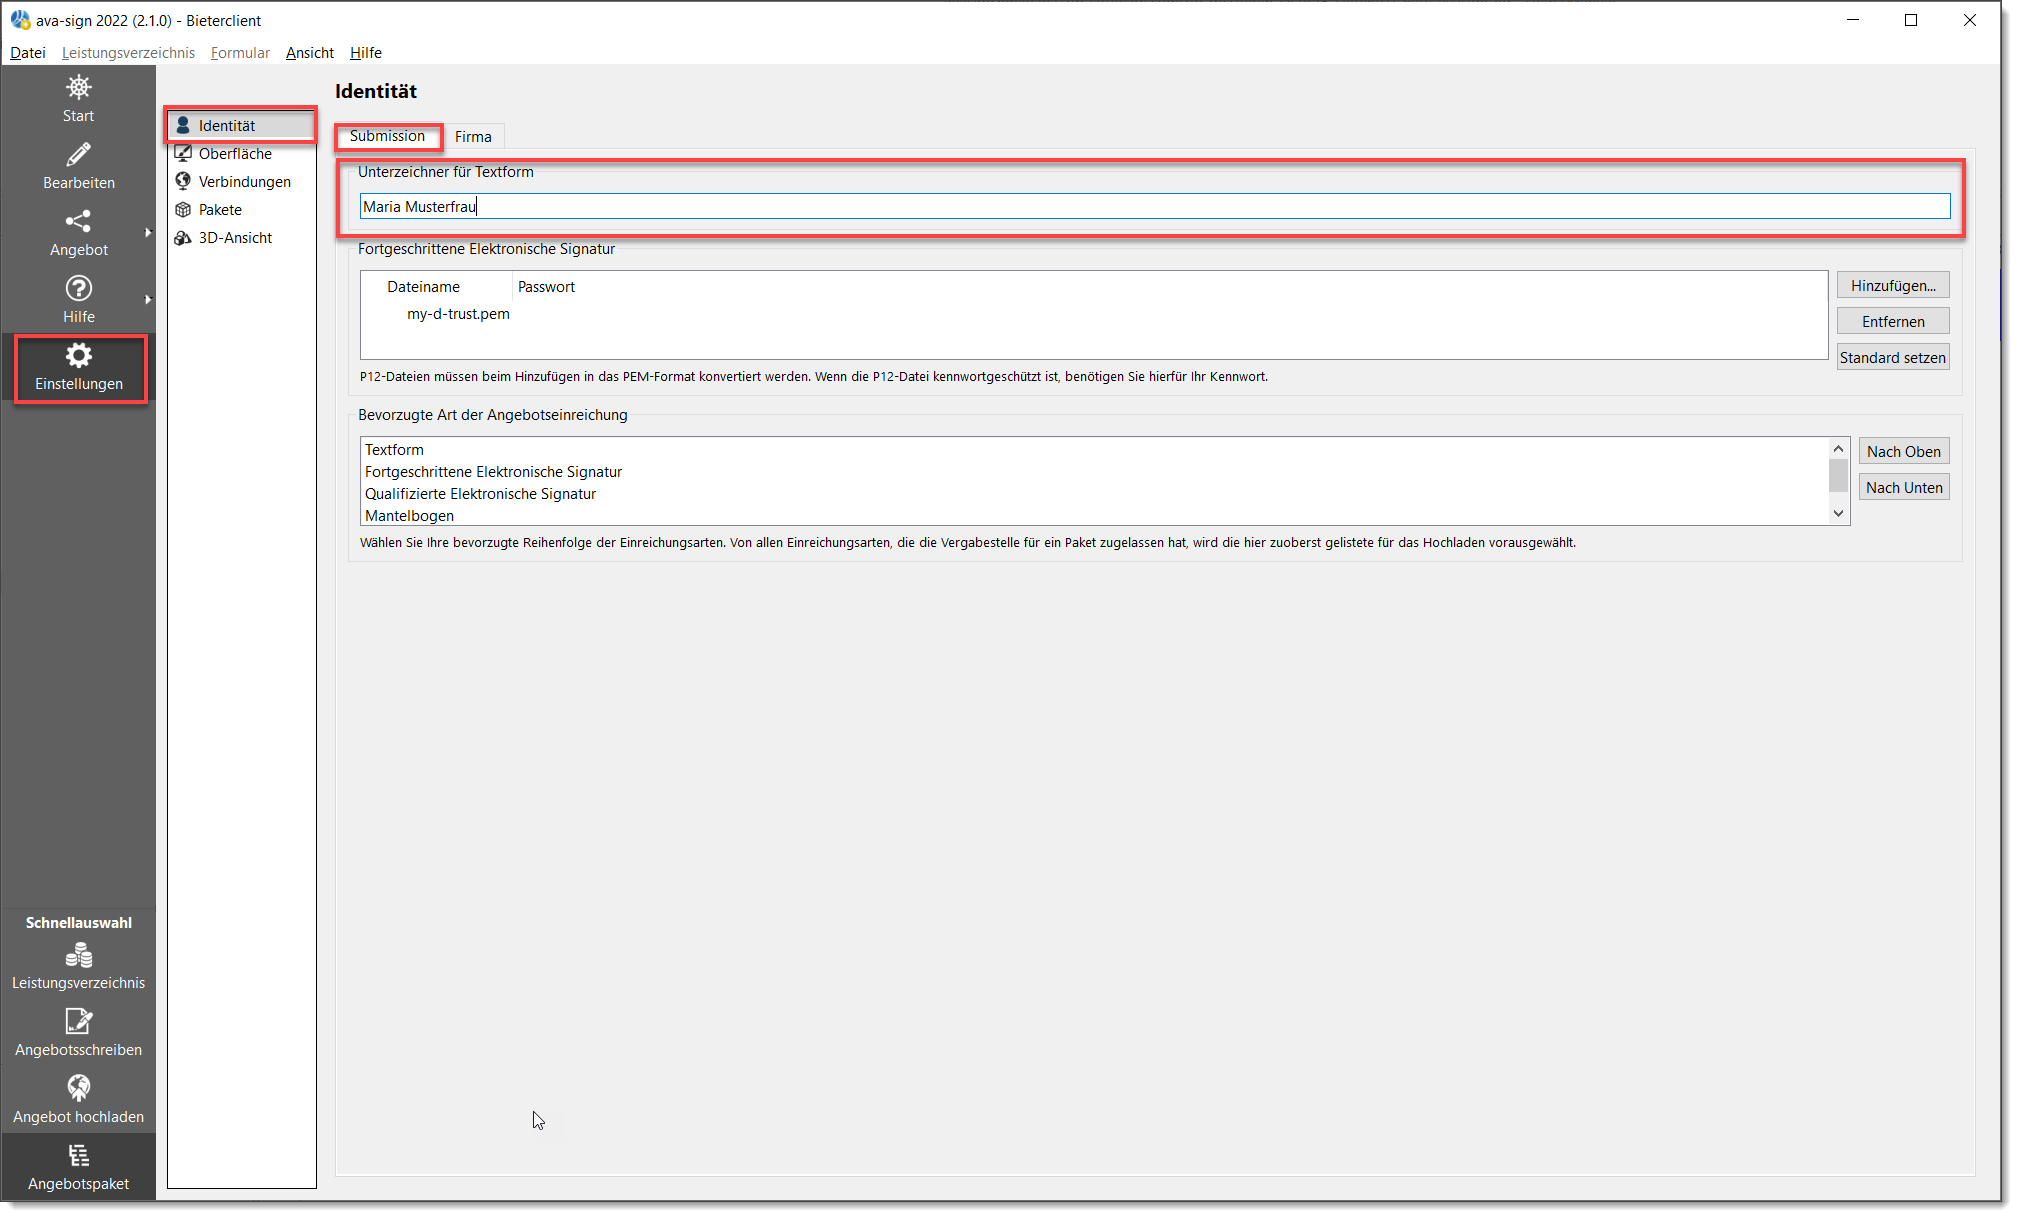Viewport: 2017px width, 1217px height.
Task: Click the down arrow of the Einreichungsarten list
Action: tap(1838, 513)
